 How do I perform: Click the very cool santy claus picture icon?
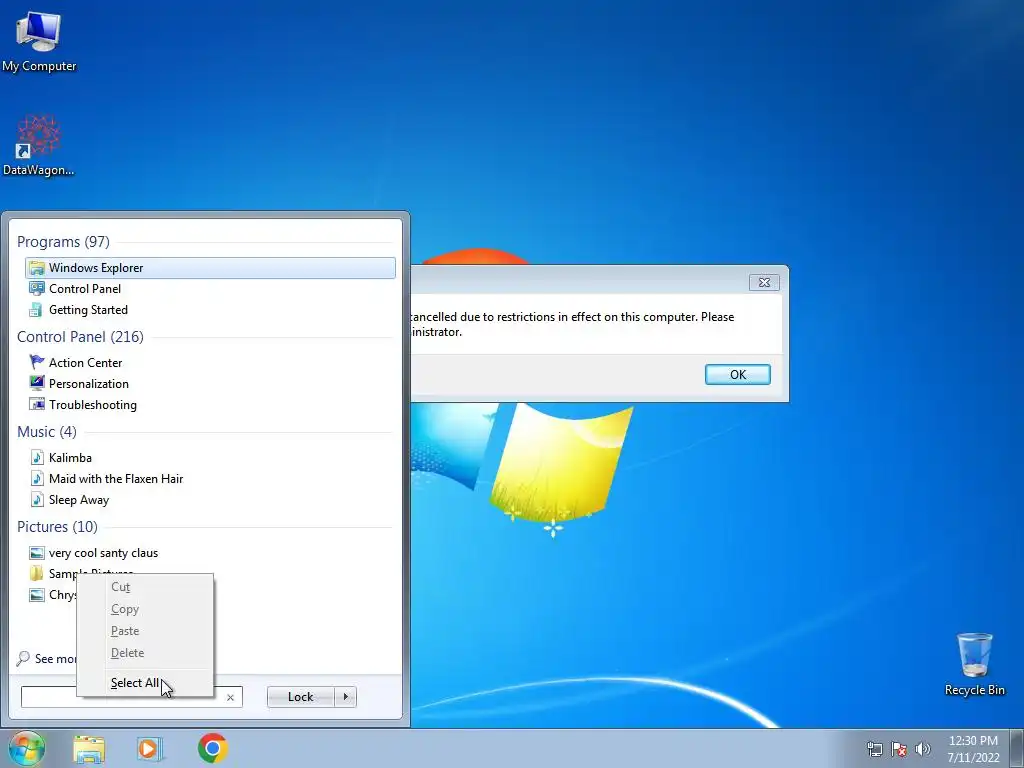(x=37, y=552)
